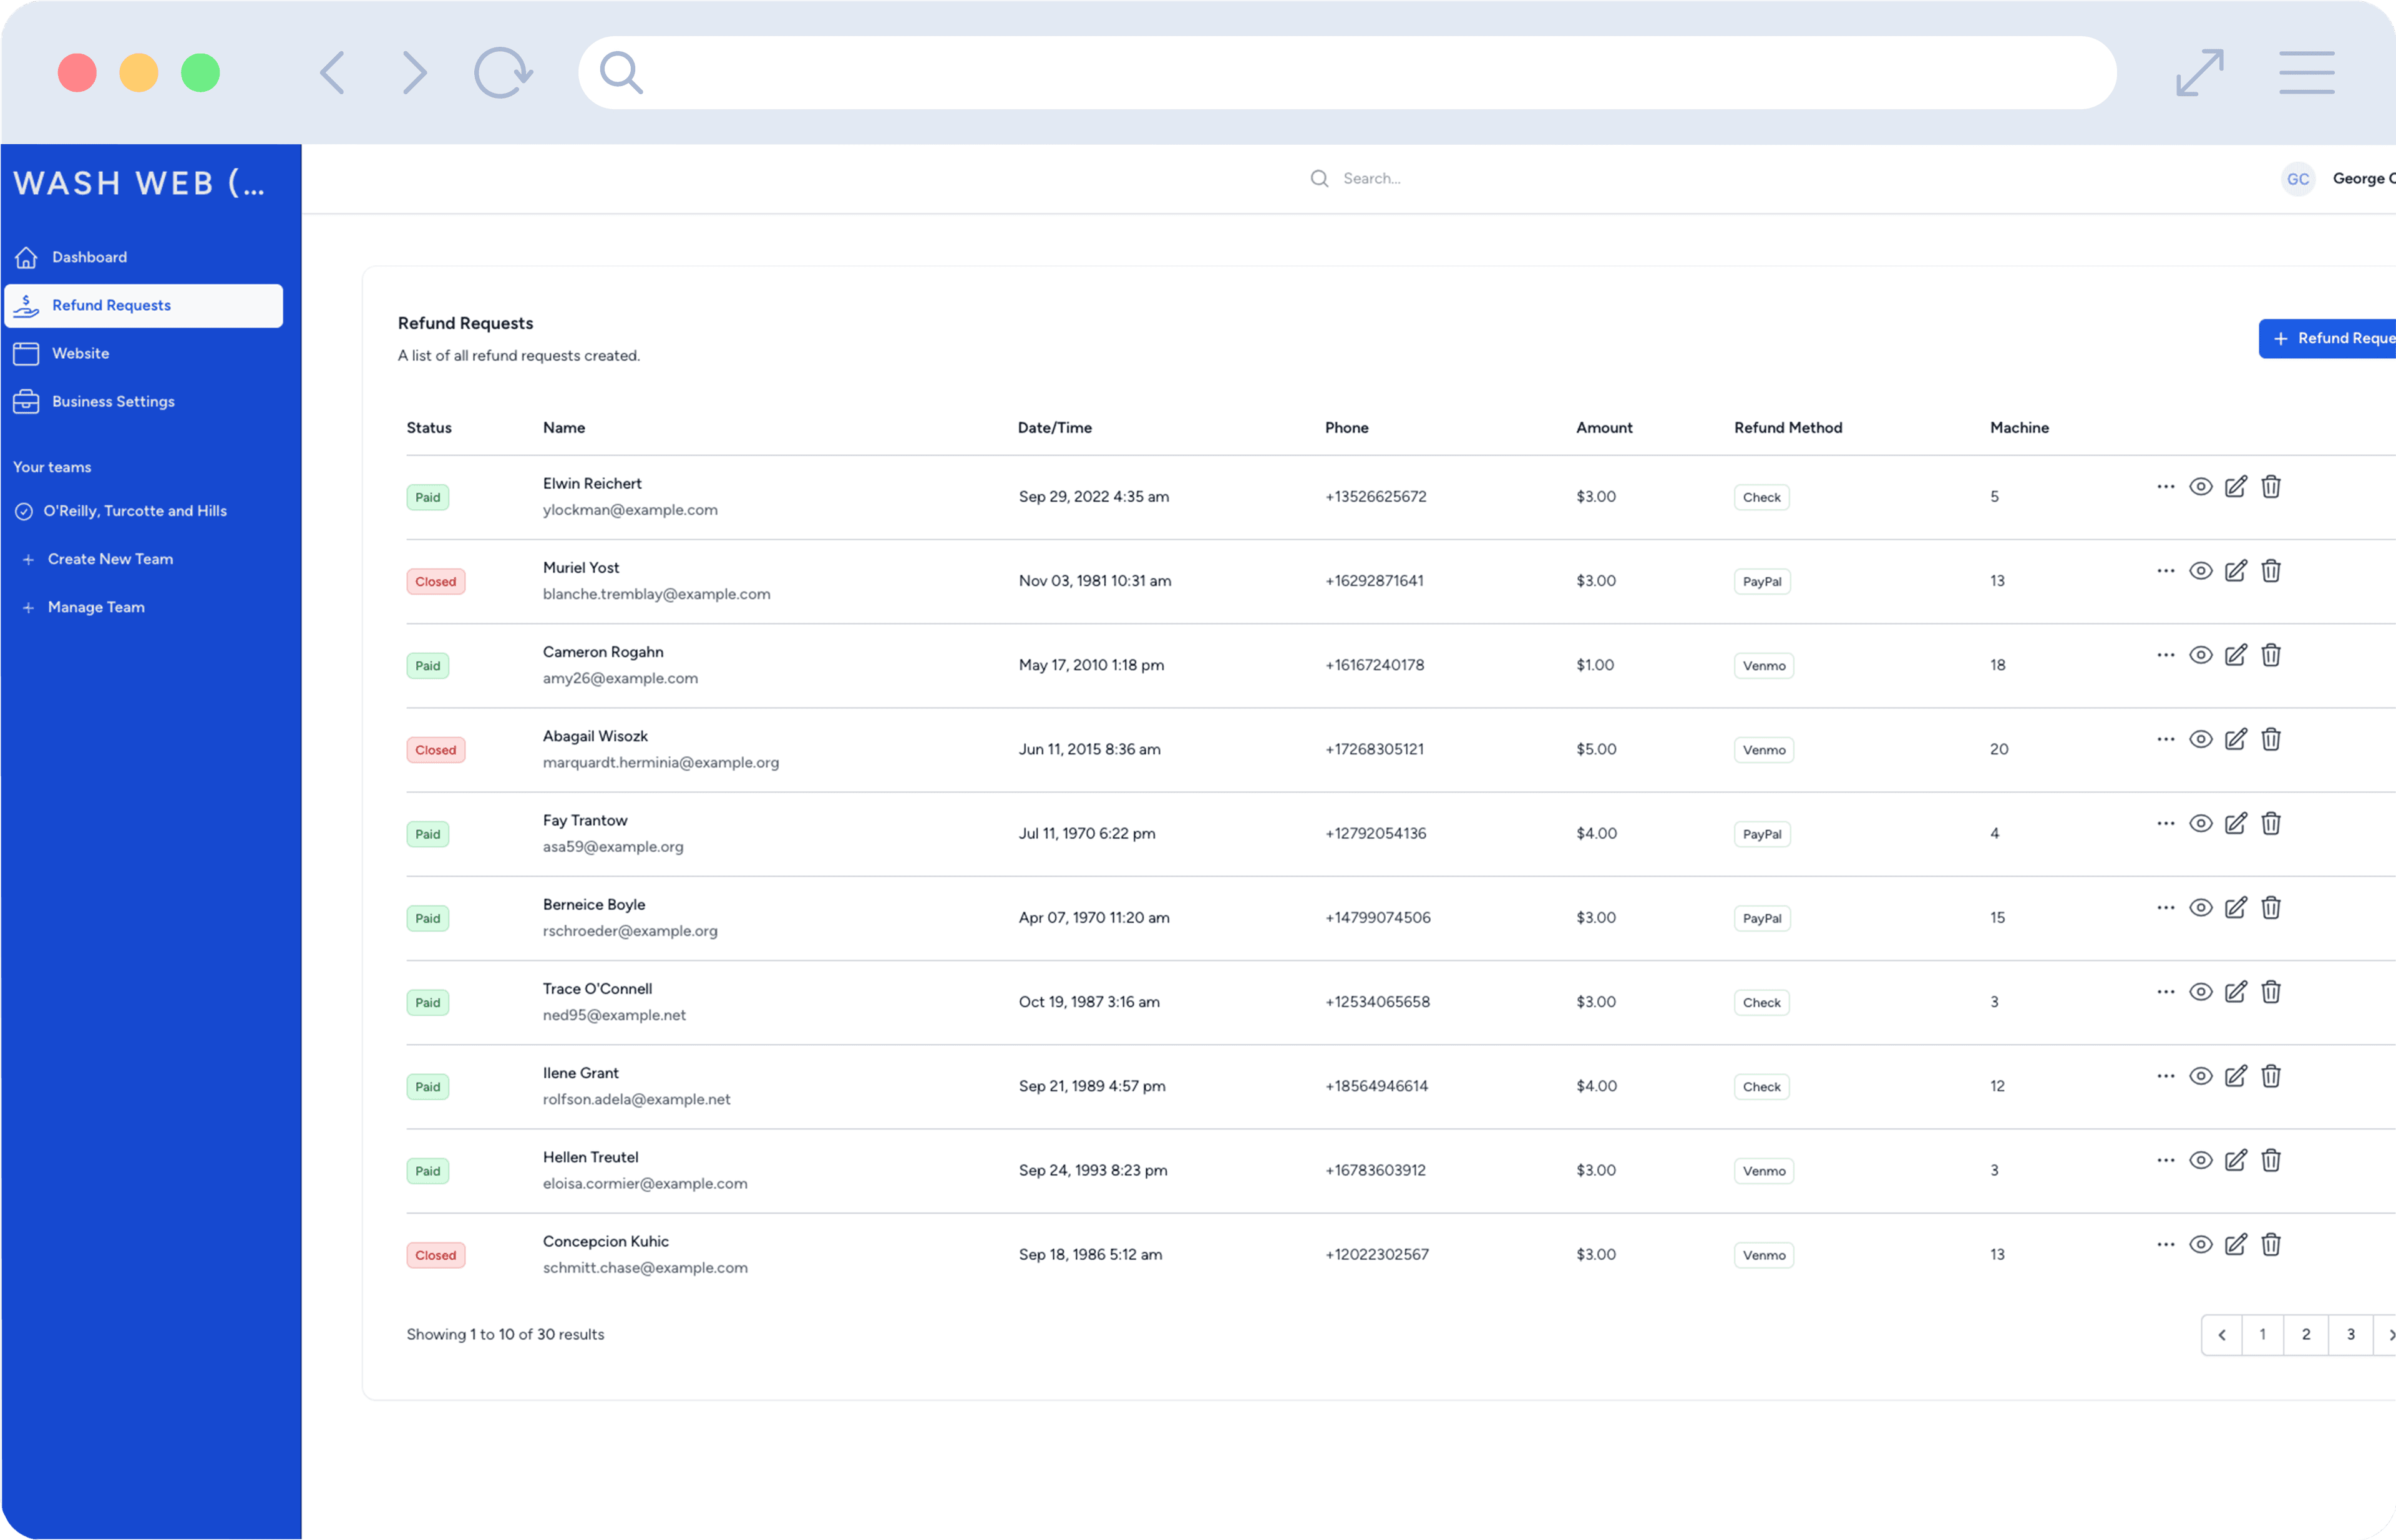Open more options for Abagail Wisozk
Image resolution: width=2396 pixels, height=1540 pixels.
(x=2166, y=739)
